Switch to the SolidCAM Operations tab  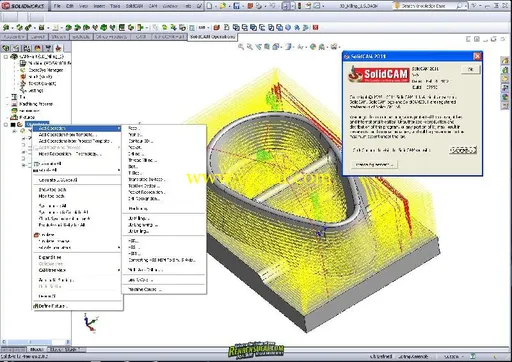(x=212, y=37)
